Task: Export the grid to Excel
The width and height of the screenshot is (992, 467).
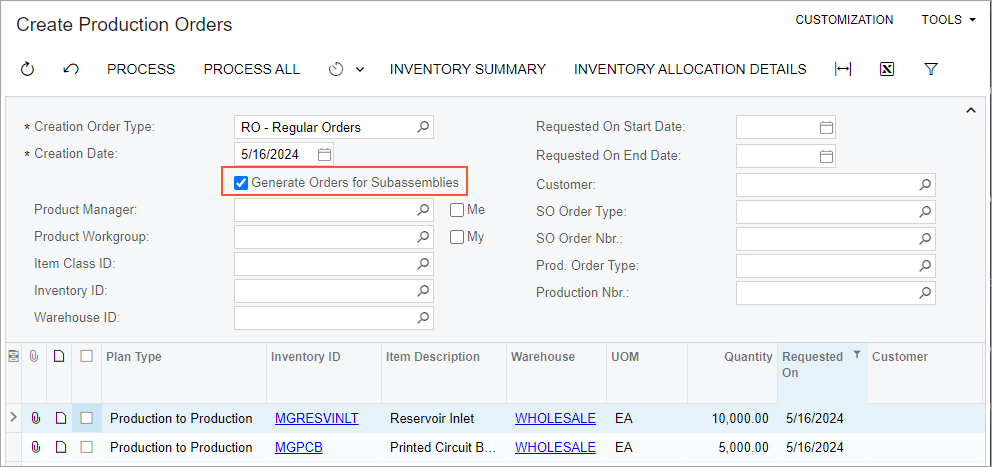Action: point(886,69)
